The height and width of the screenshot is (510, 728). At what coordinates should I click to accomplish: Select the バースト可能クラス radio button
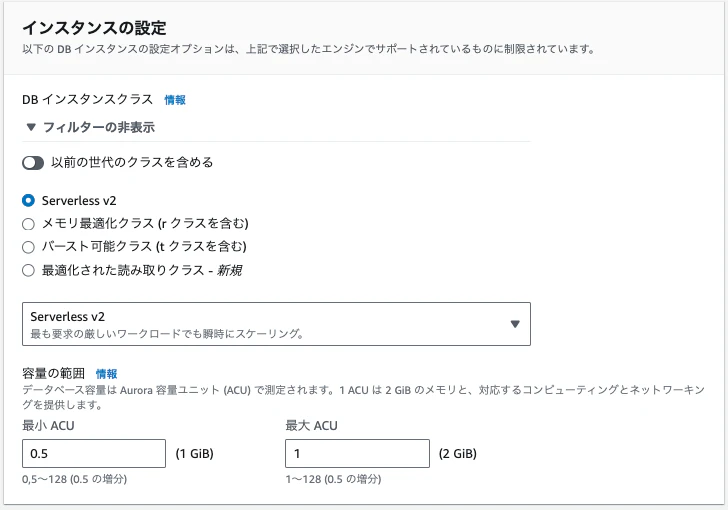tap(28, 246)
